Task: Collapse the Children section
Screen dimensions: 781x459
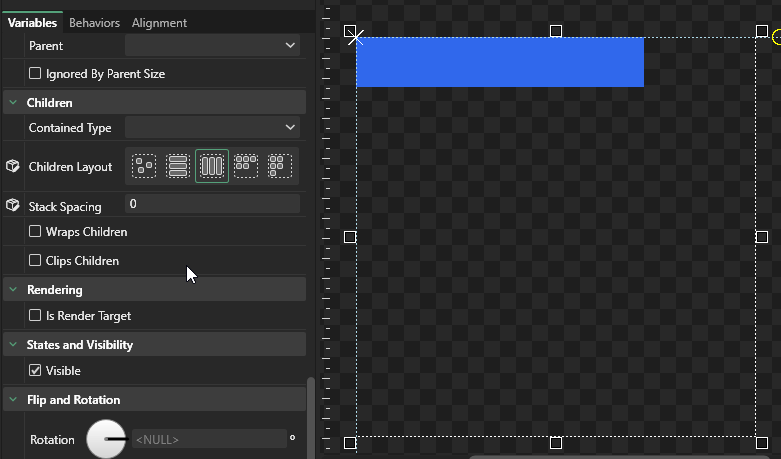Action: point(13,102)
